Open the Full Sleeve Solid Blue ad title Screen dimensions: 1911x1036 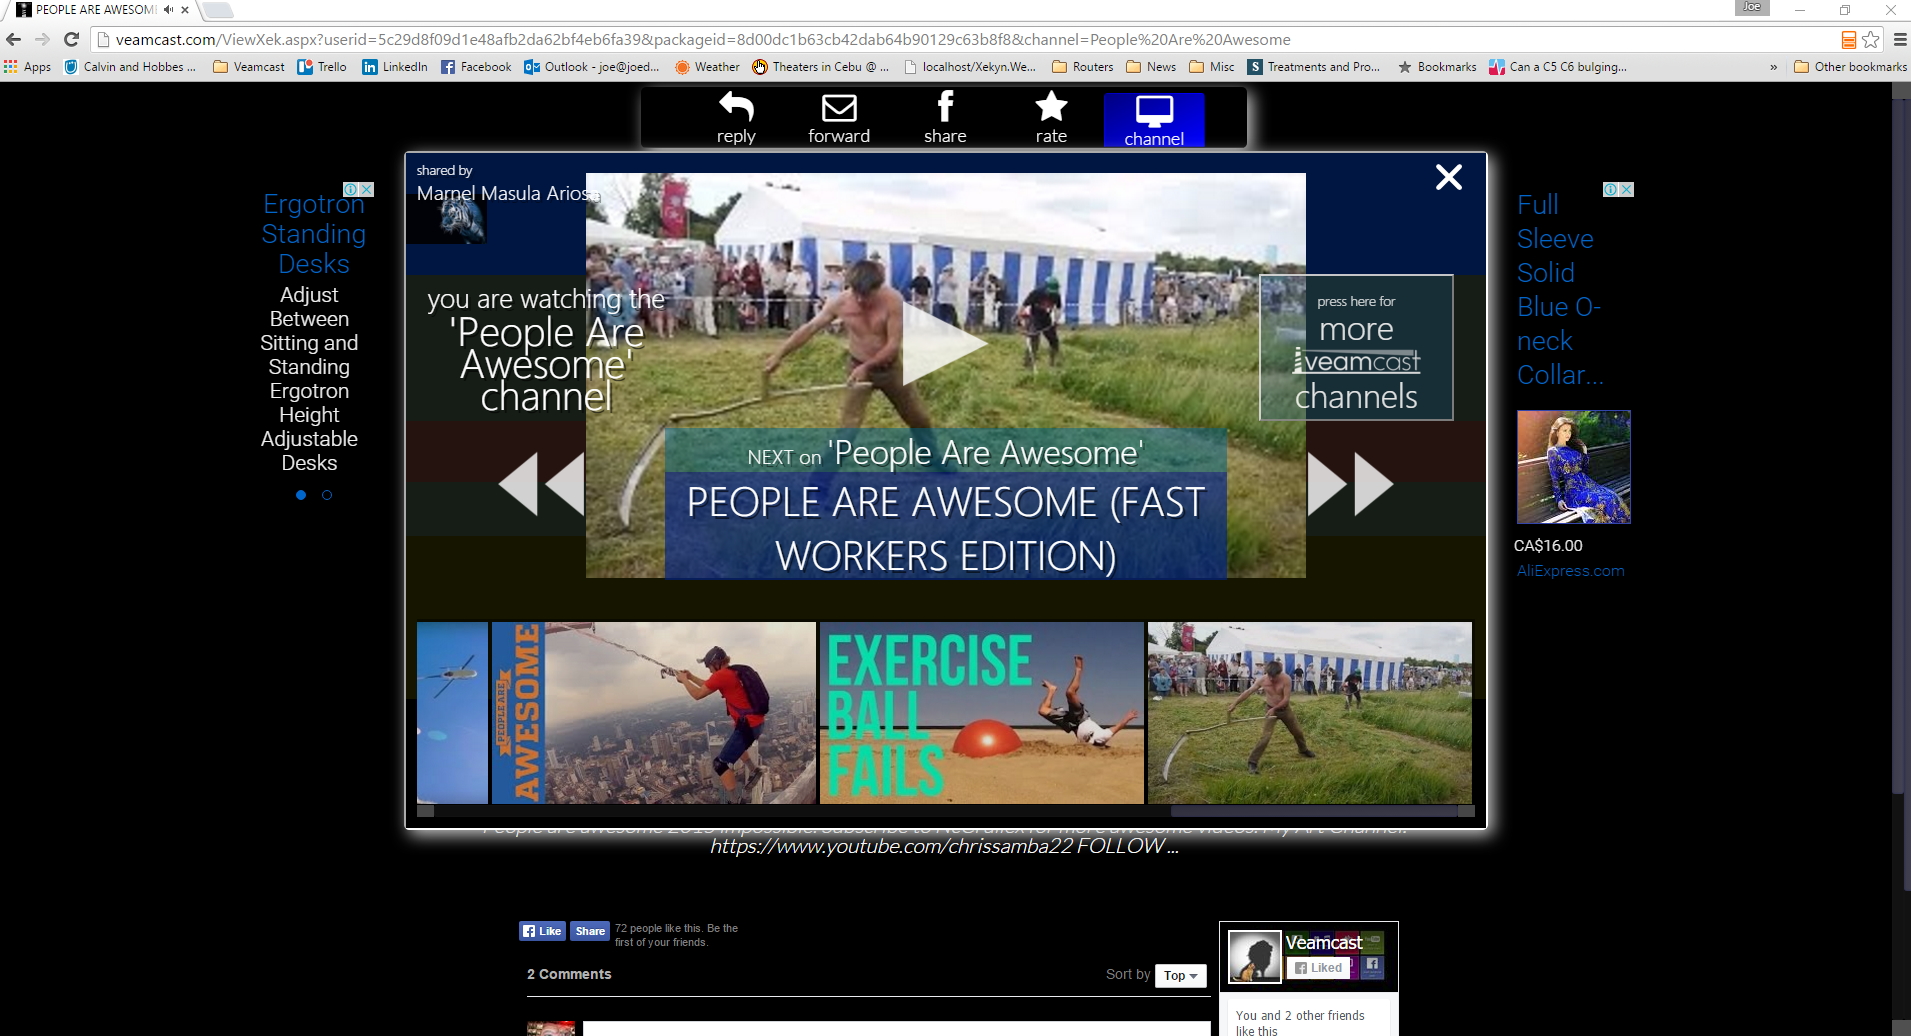[x=1560, y=290]
